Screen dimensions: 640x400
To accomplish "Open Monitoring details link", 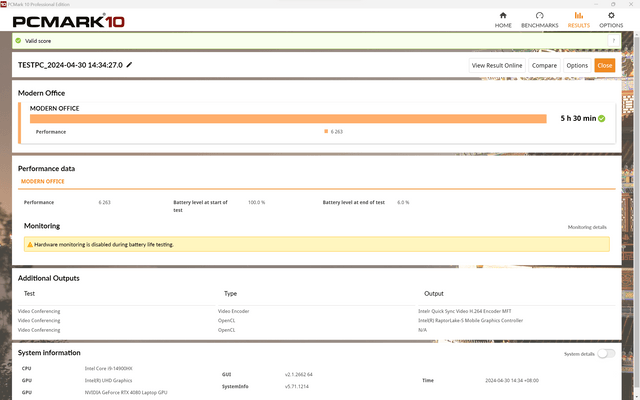I will pos(587,227).
